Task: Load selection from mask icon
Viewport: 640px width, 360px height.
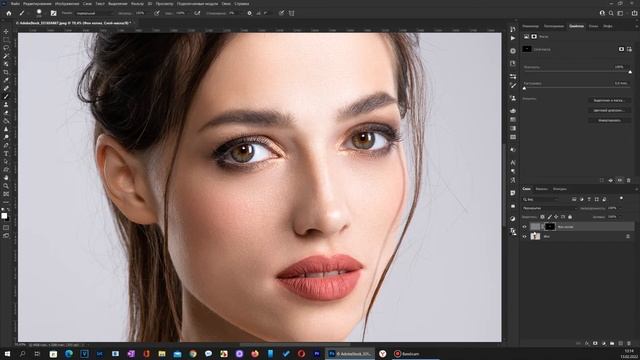Action: coord(602,180)
